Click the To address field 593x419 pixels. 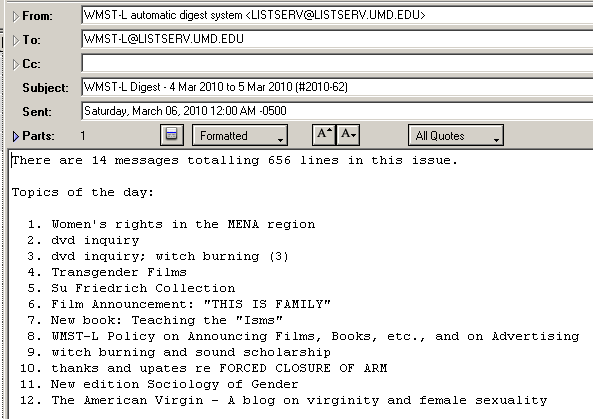[x=337, y=39]
